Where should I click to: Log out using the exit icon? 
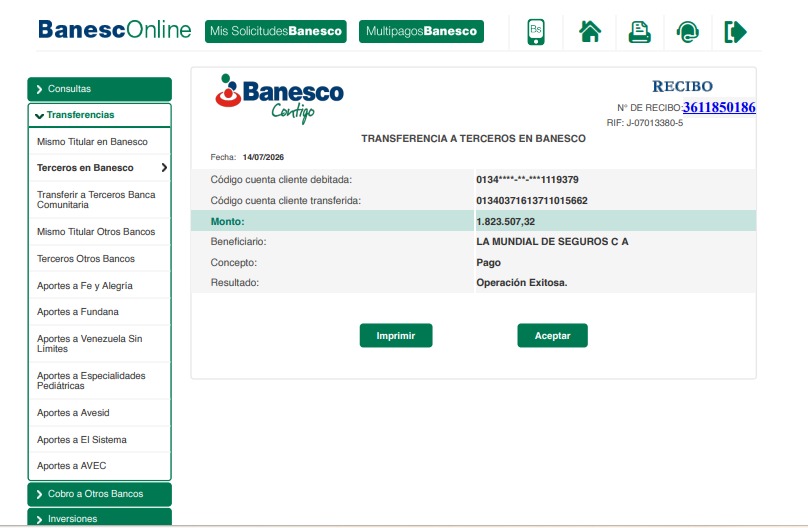click(735, 32)
